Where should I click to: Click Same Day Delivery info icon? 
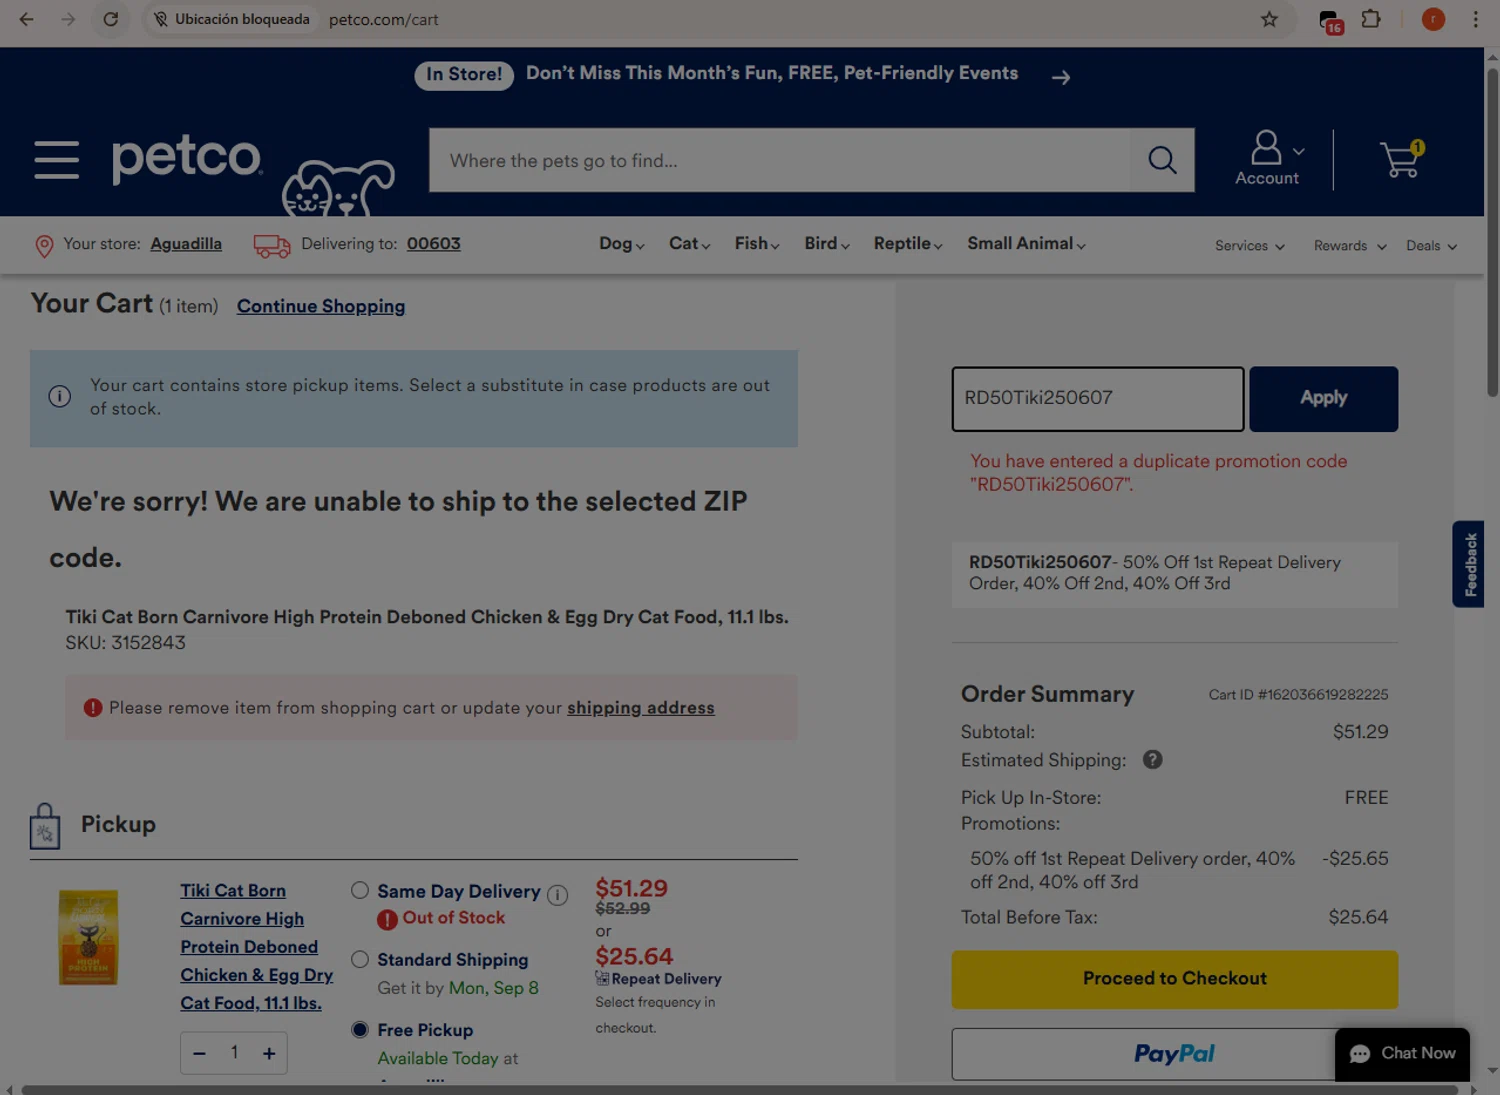558,895
